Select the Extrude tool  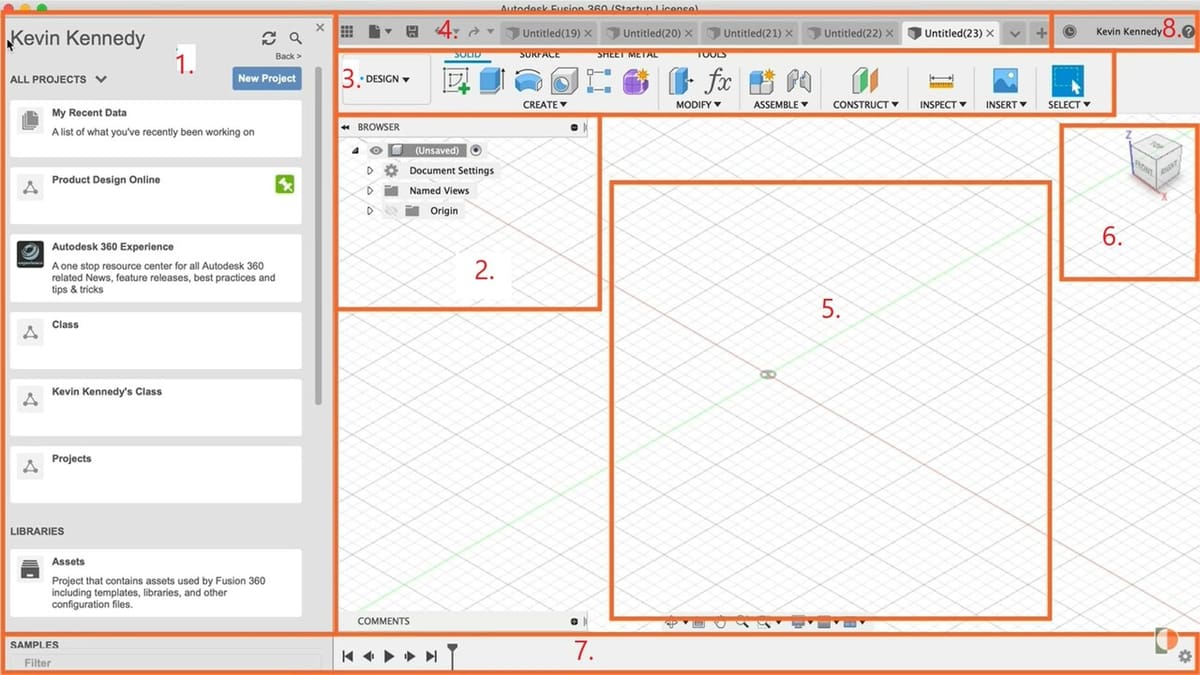[x=492, y=81]
